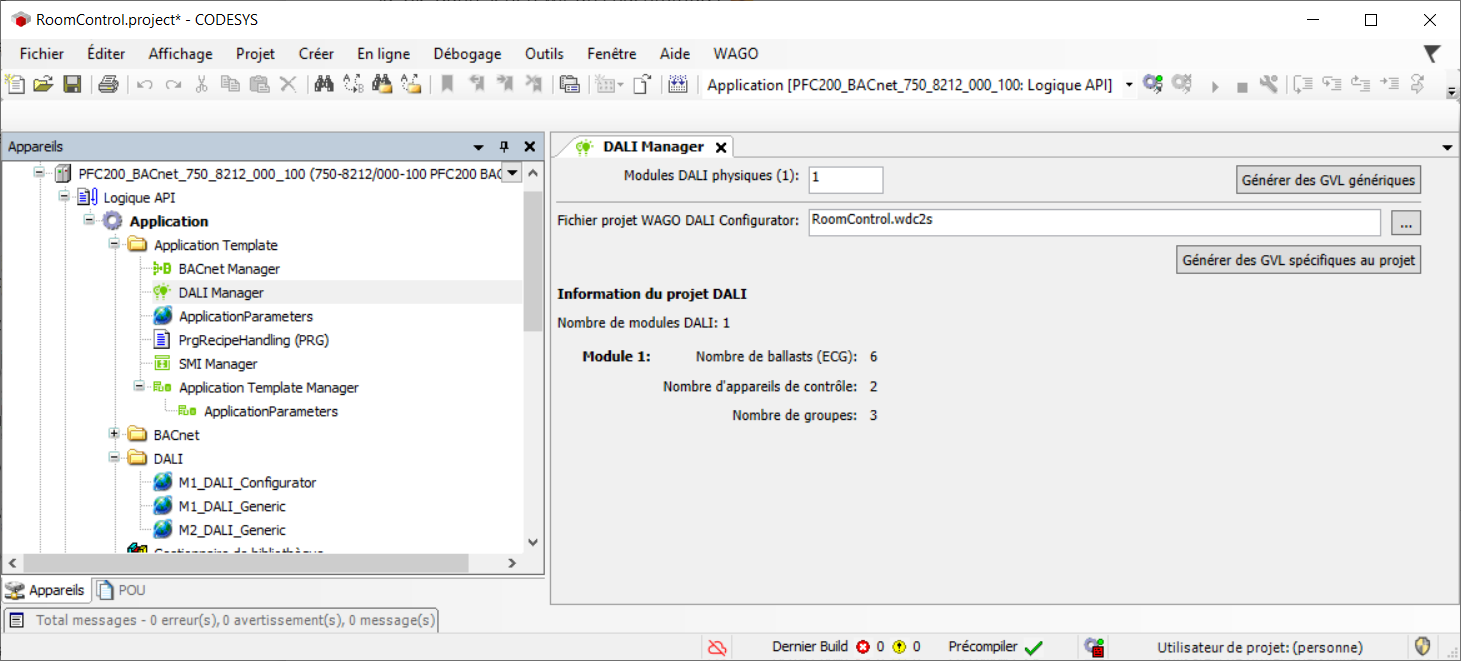The image size is (1461, 661).
Task: Browse for DALI Configurator file with ellipsis button
Action: (x=1406, y=222)
